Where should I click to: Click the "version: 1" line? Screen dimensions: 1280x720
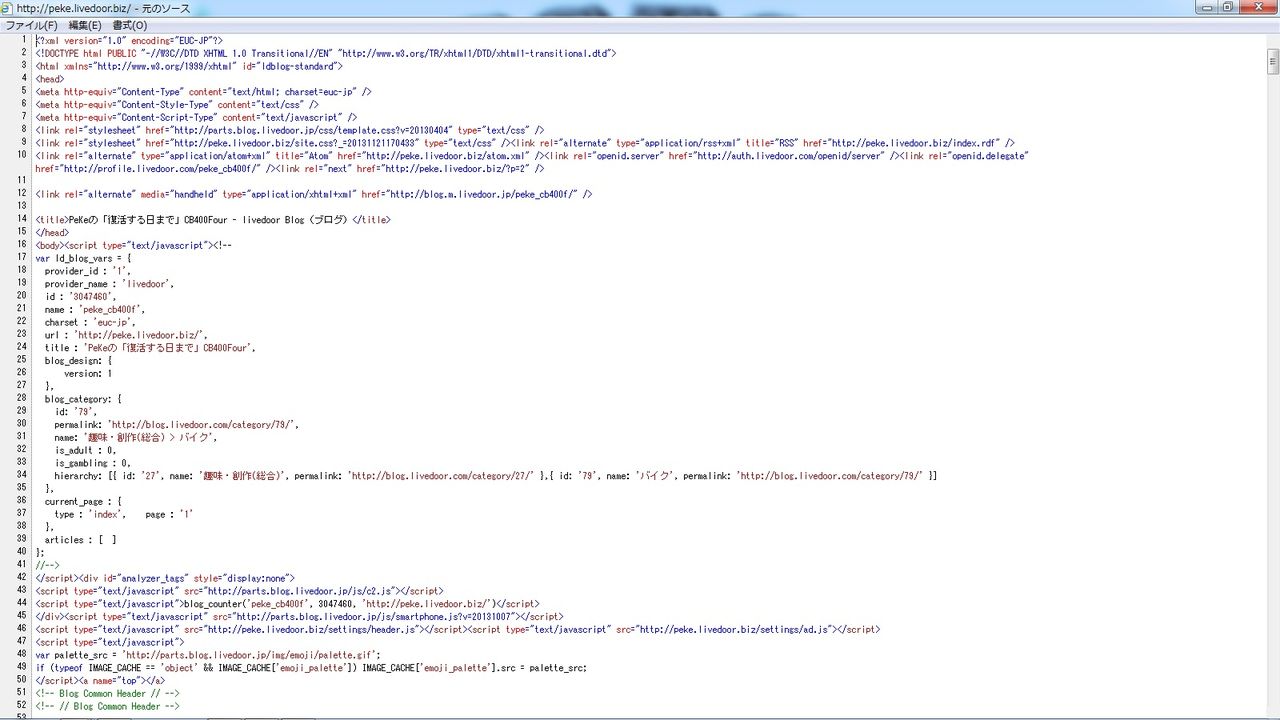click(88, 374)
